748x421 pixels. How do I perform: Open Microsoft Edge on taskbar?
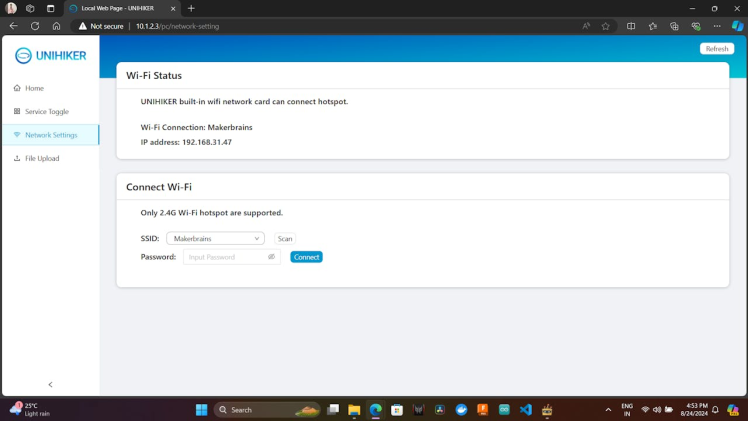pos(375,410)
